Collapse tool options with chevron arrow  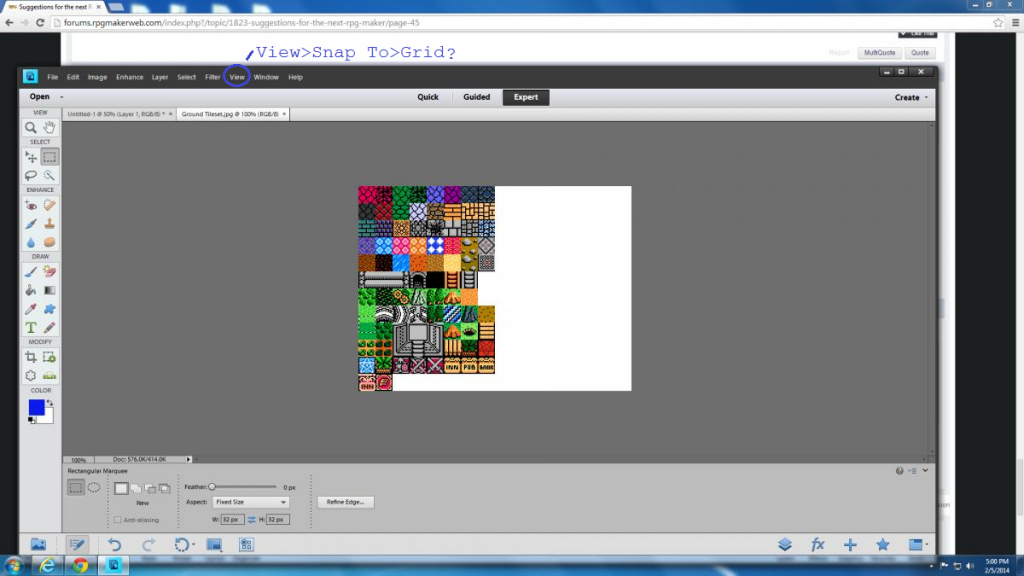tap(925, 470)
